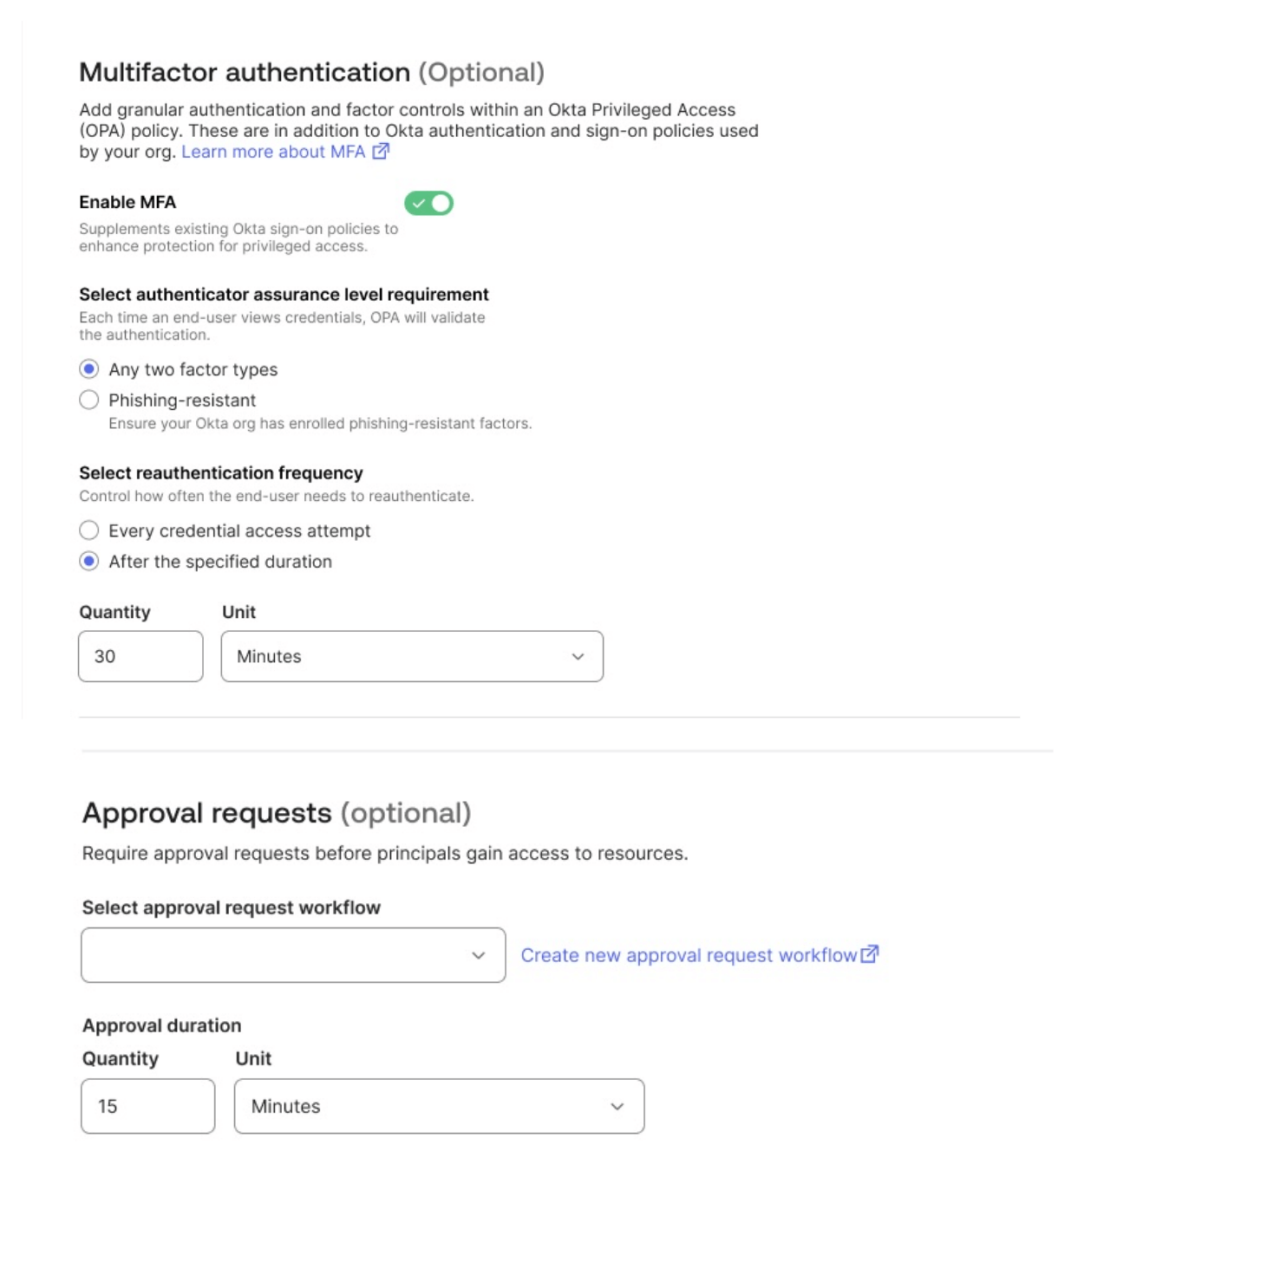Click the chevron in the Approval duration Unit dropdown
This screenshot has height=1262, width=1280.
(x=615, y=1107)
